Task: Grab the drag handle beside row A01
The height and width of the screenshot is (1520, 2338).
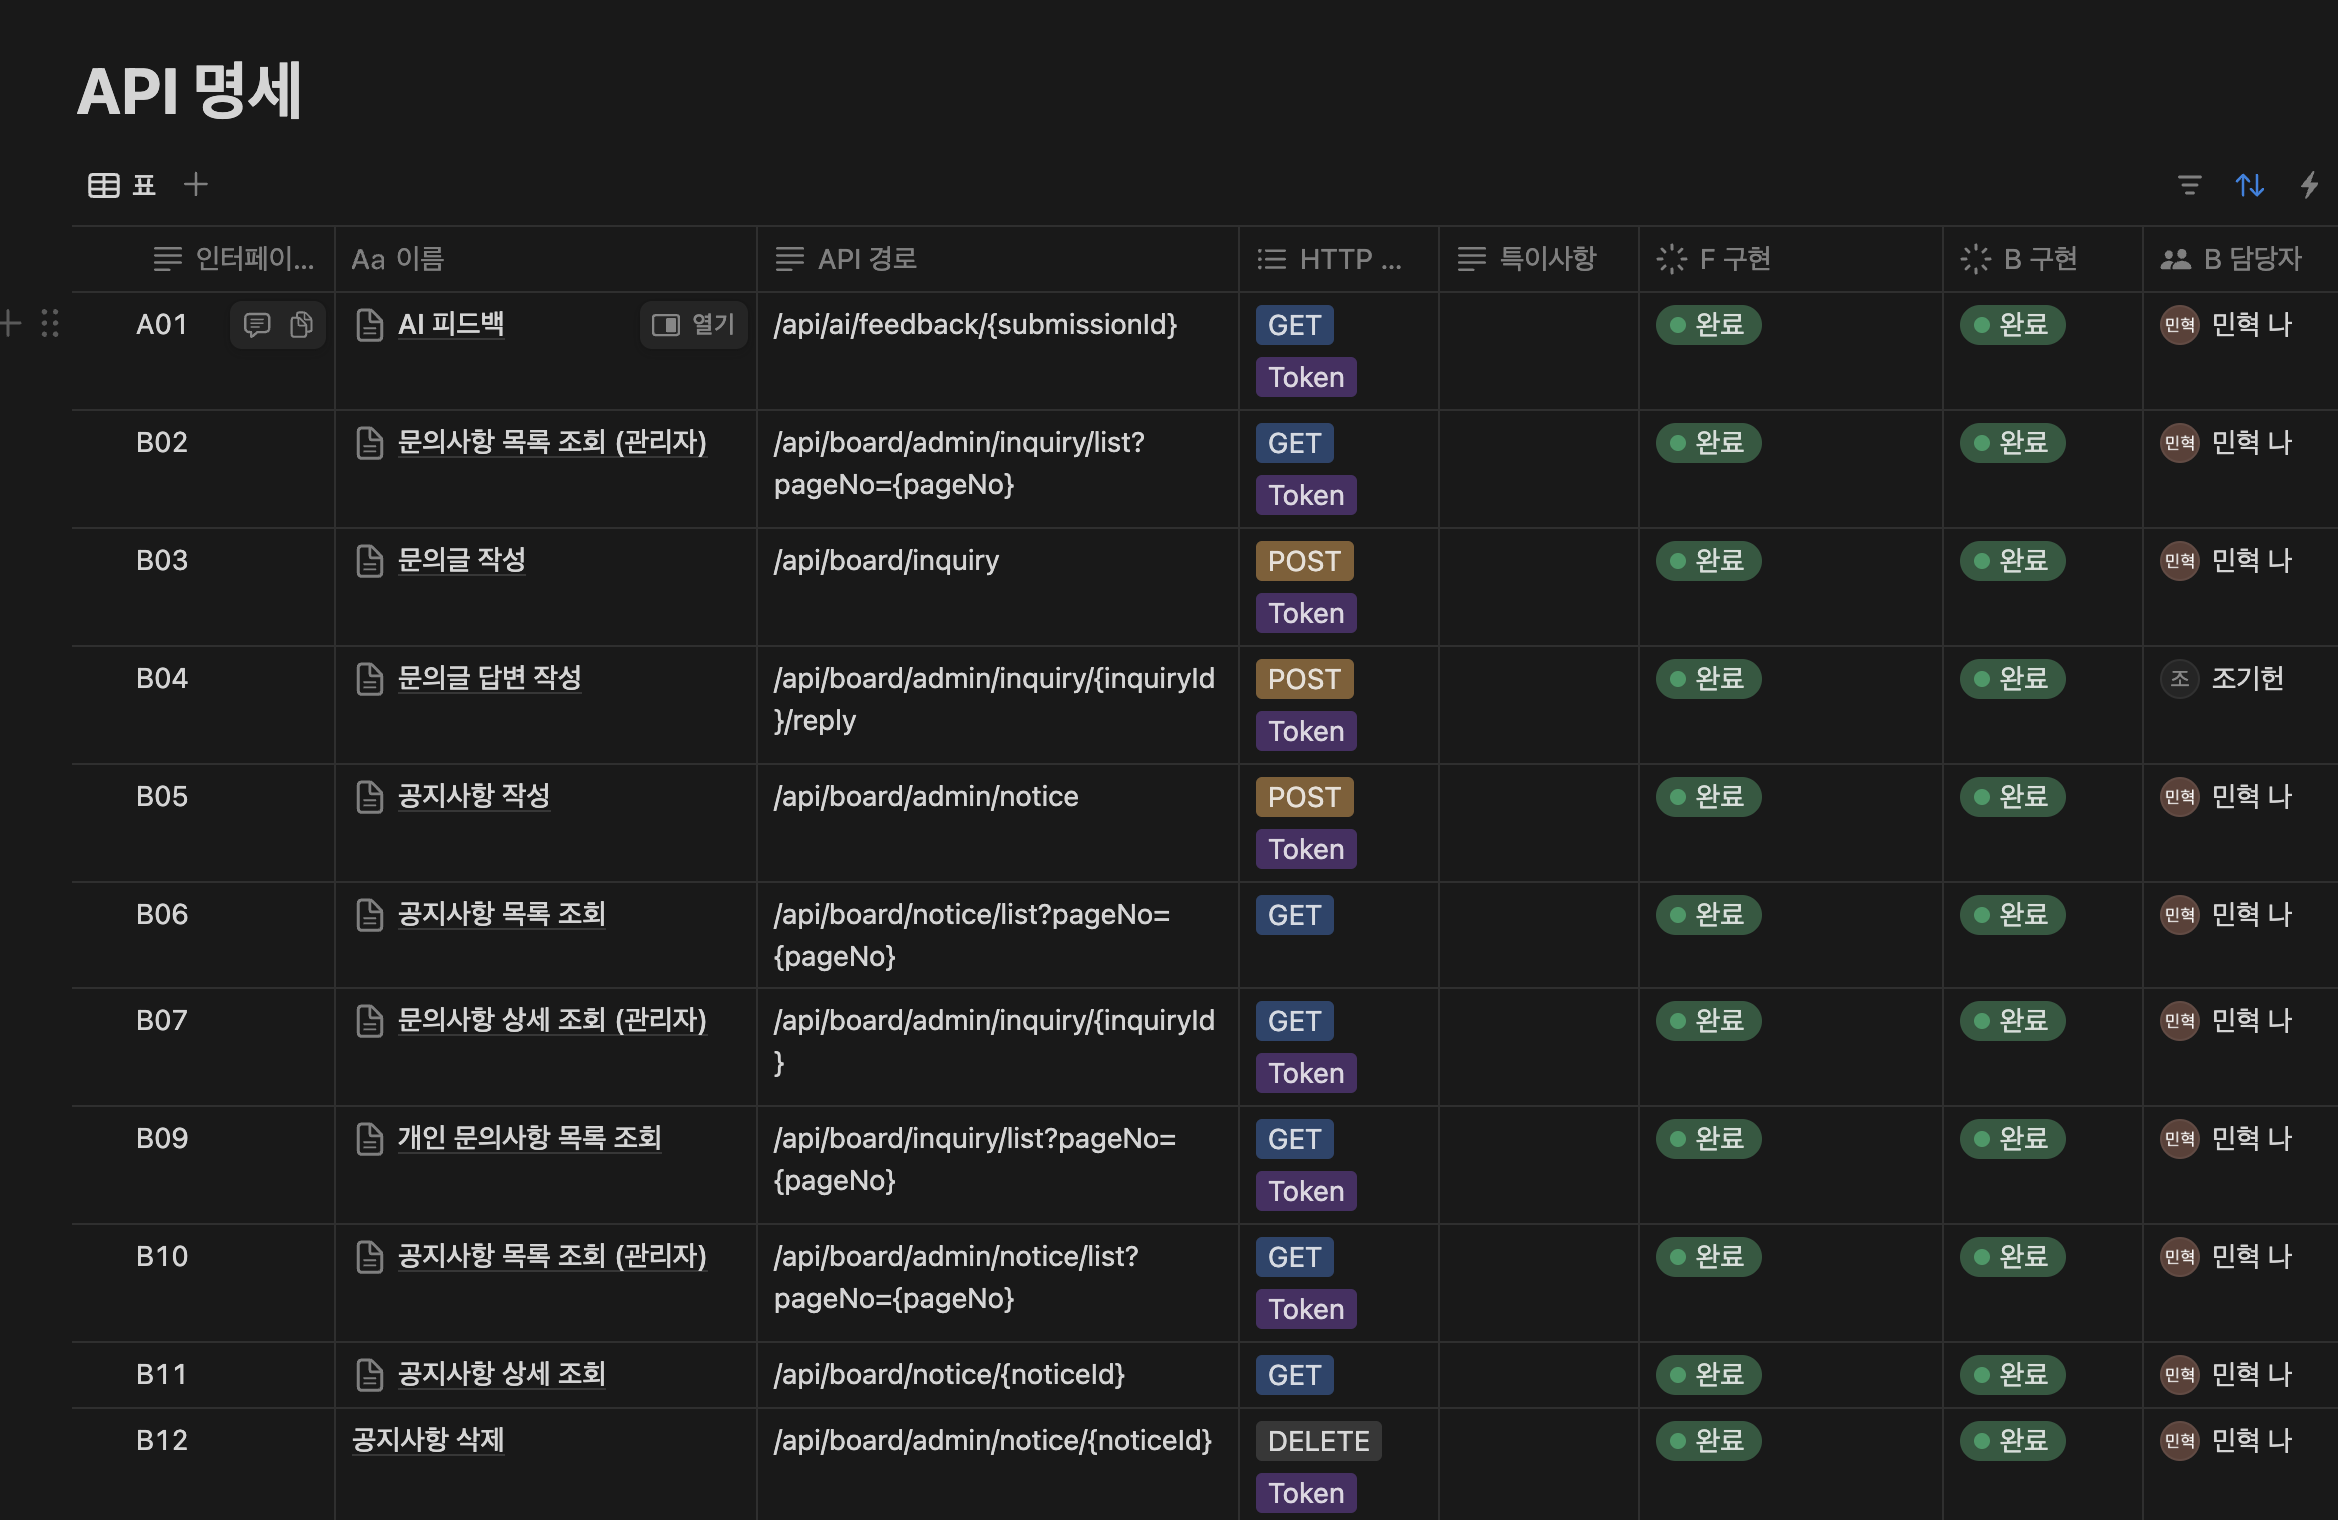Action: pyautogui.click(x=50, y=323)
